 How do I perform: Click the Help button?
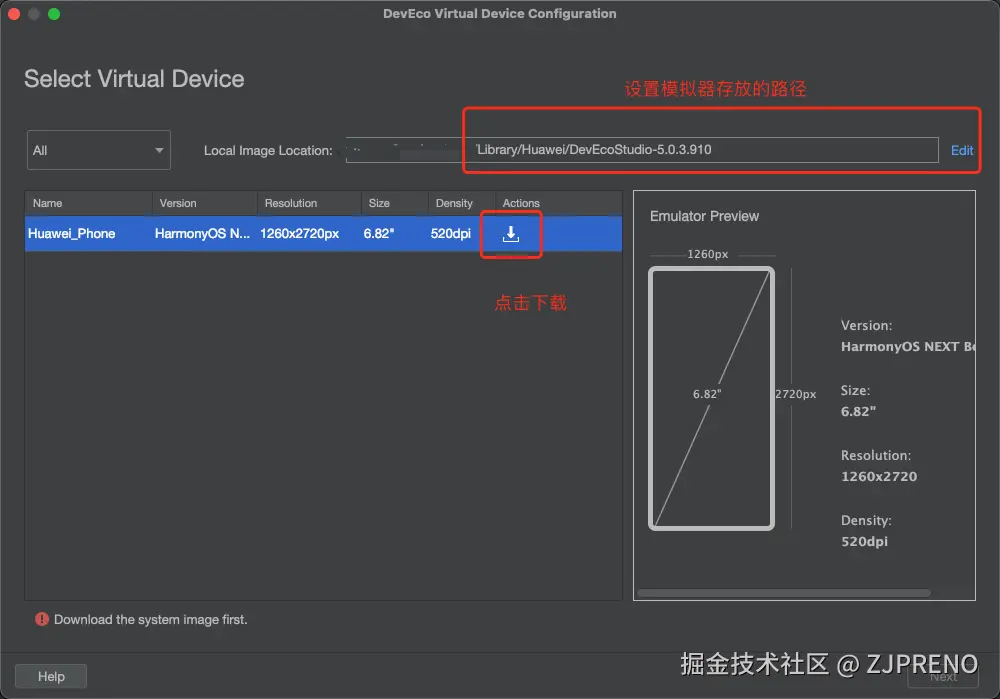[x=51, y=676]
